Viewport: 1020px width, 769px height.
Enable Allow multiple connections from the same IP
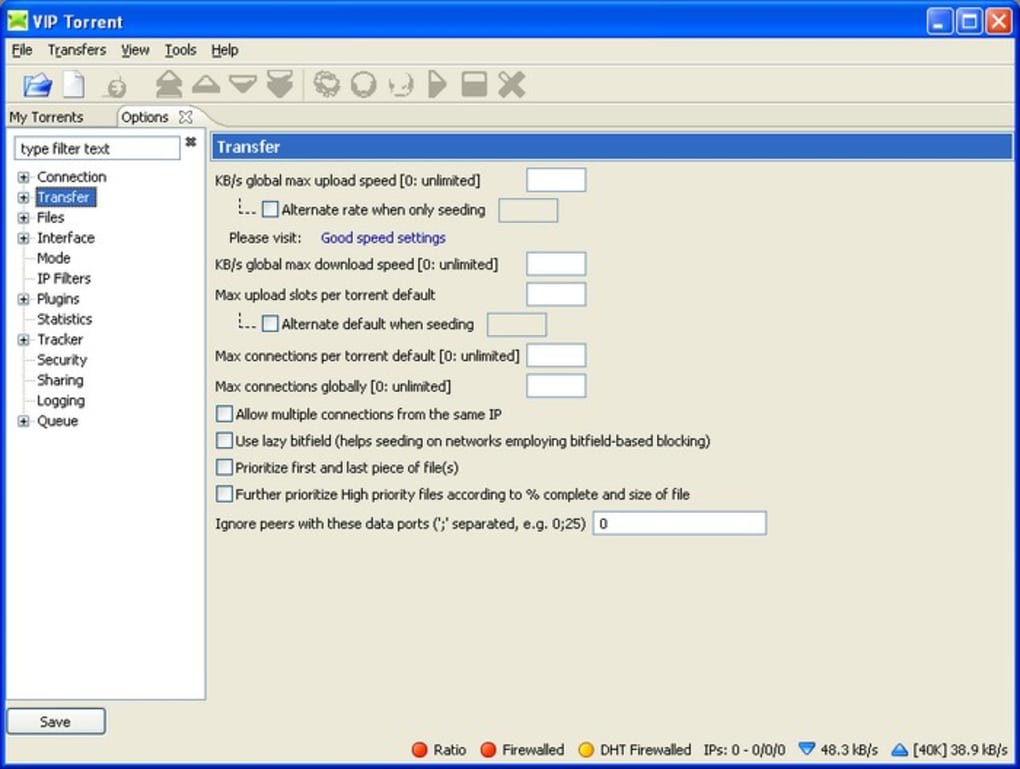225,414
